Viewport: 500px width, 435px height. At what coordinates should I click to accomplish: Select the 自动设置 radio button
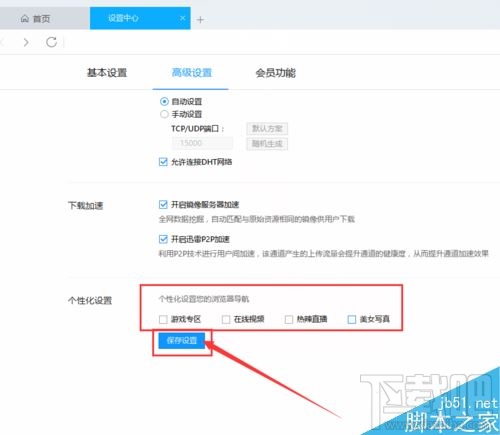[164, 101]
